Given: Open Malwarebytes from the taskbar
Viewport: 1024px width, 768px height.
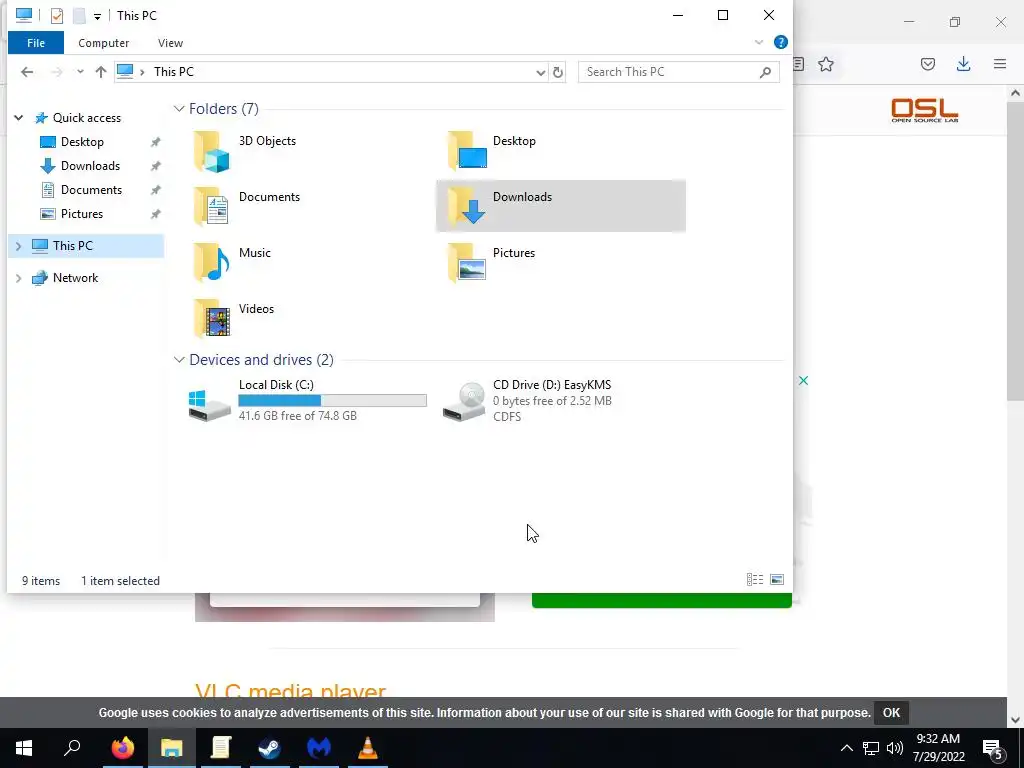Looking at the screenshot, I should [319, 748].
